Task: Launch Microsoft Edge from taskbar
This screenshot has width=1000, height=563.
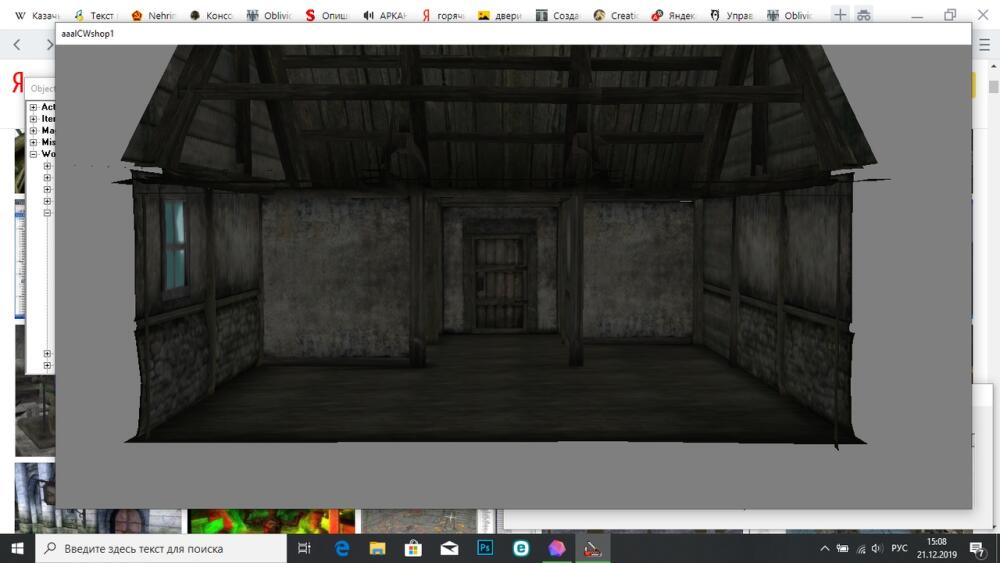Action: click(342, 548)
